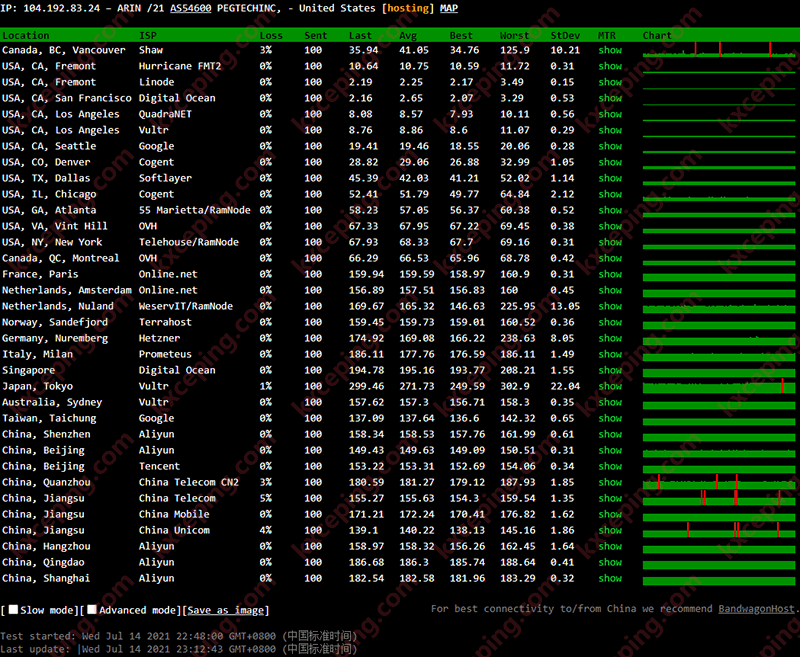Click the Save as image link
Viewport: 800px width, 657px height.
226,610
